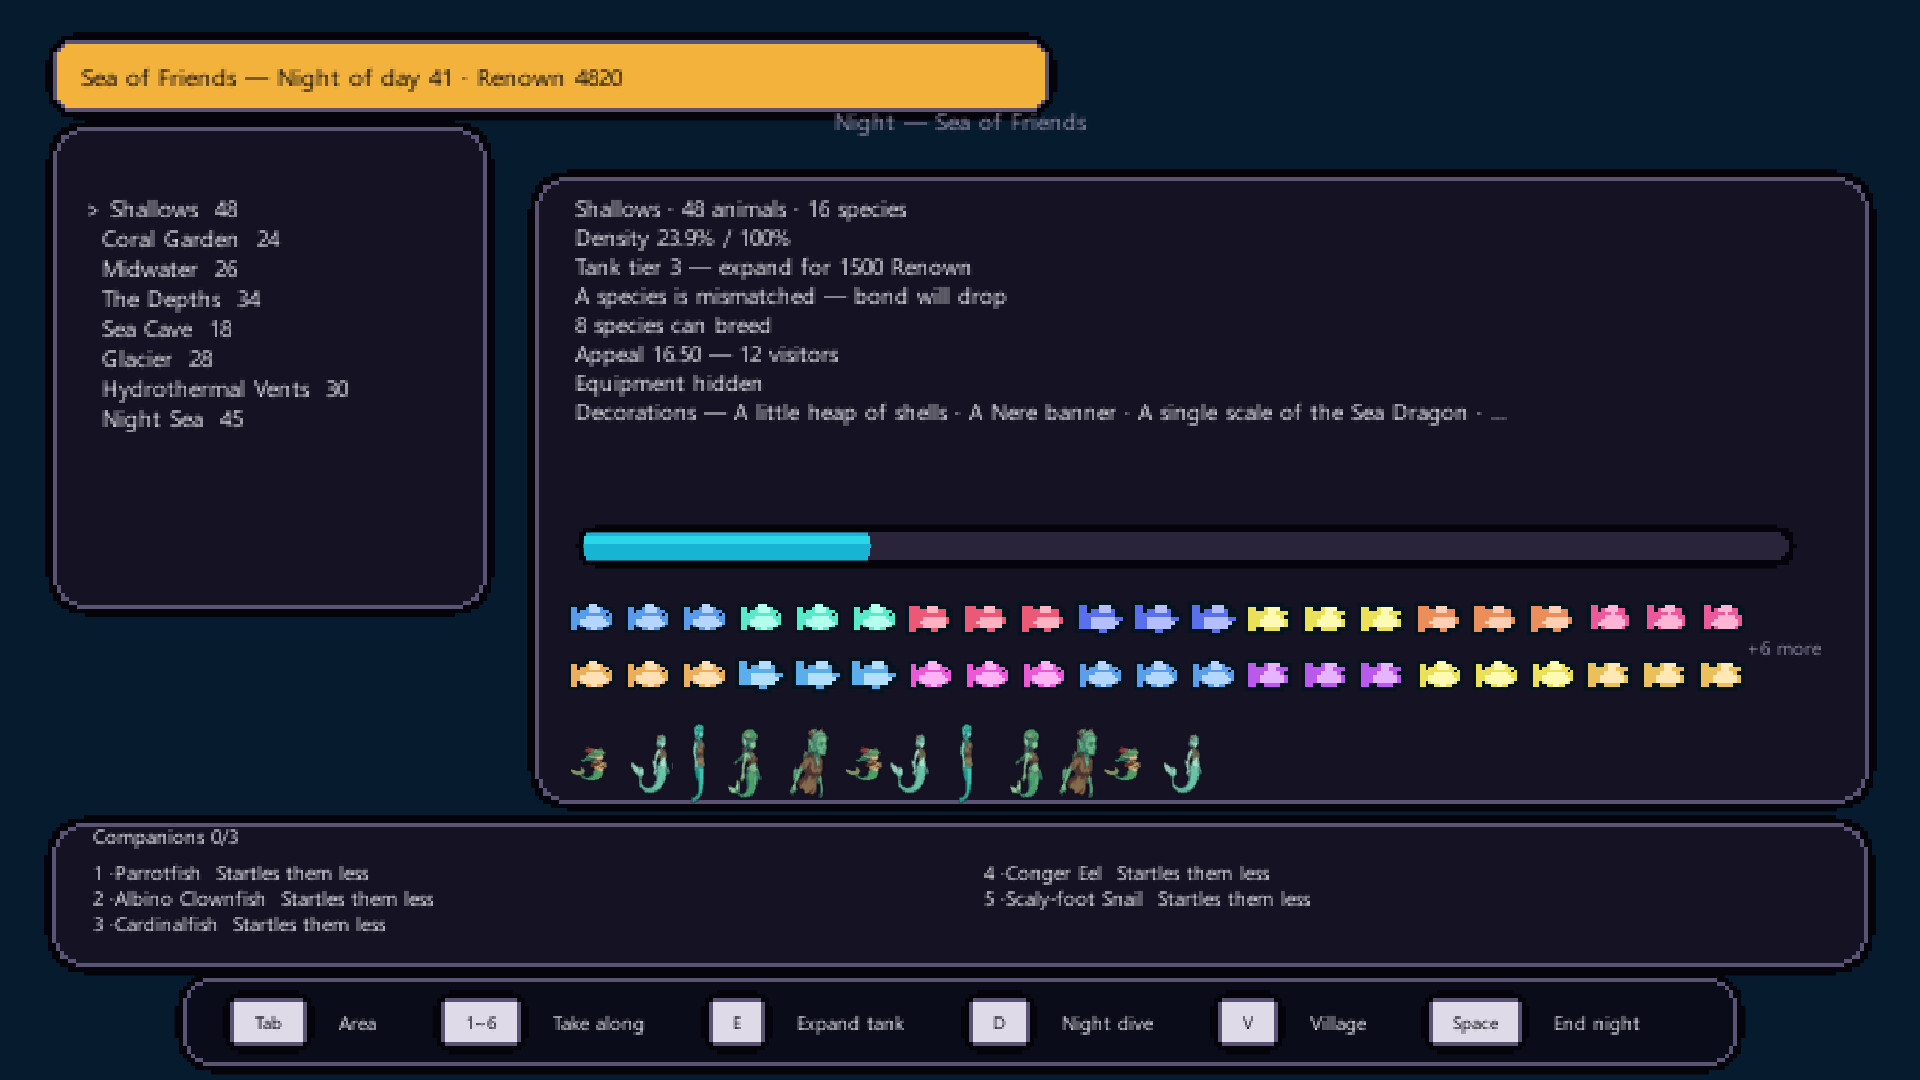1920x1080 pixels.
Task: Select Coral Garden area
Action: pyautogui.click(x=190, y=239)
